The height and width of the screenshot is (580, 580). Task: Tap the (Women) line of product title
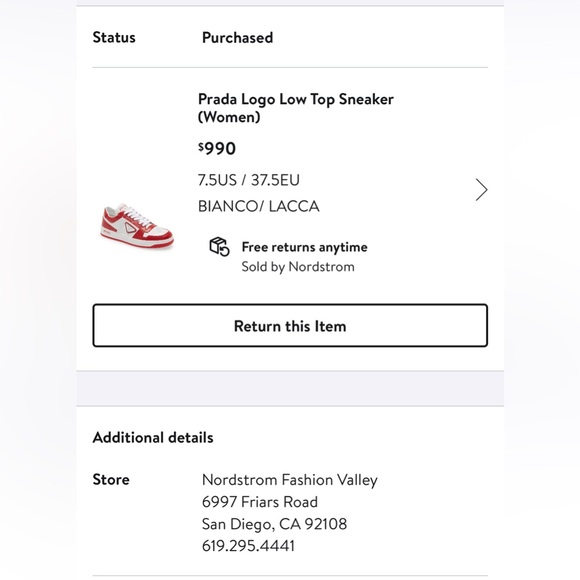tap(229, 117)
